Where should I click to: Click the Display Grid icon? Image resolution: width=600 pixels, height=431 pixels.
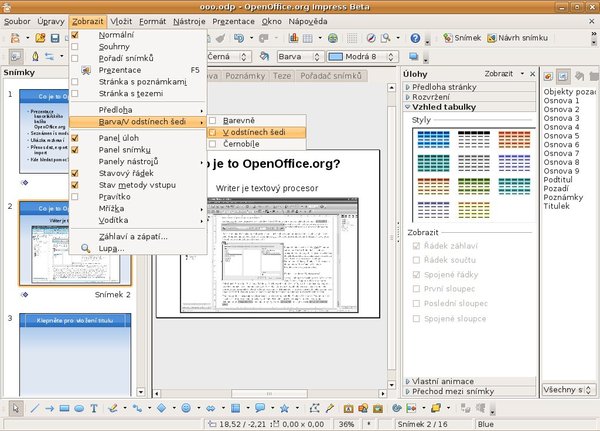[352, 38]
